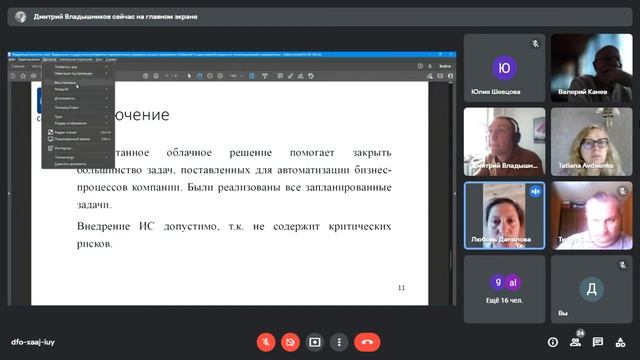The image size is (640, 360).
Task: Click the muted mic icon on Юлия Шевцова tile
Action: [535, 43]
